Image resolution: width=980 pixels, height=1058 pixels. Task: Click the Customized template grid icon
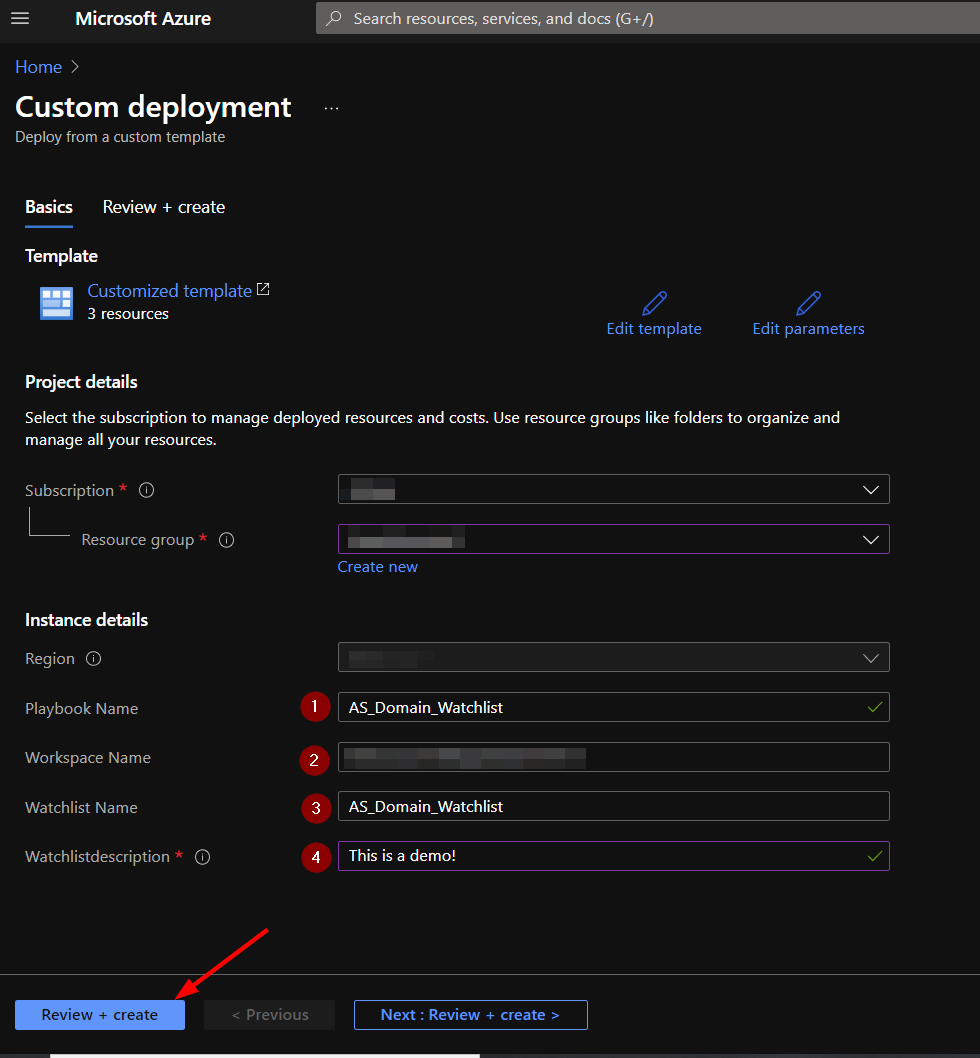(x=57, y=303)
